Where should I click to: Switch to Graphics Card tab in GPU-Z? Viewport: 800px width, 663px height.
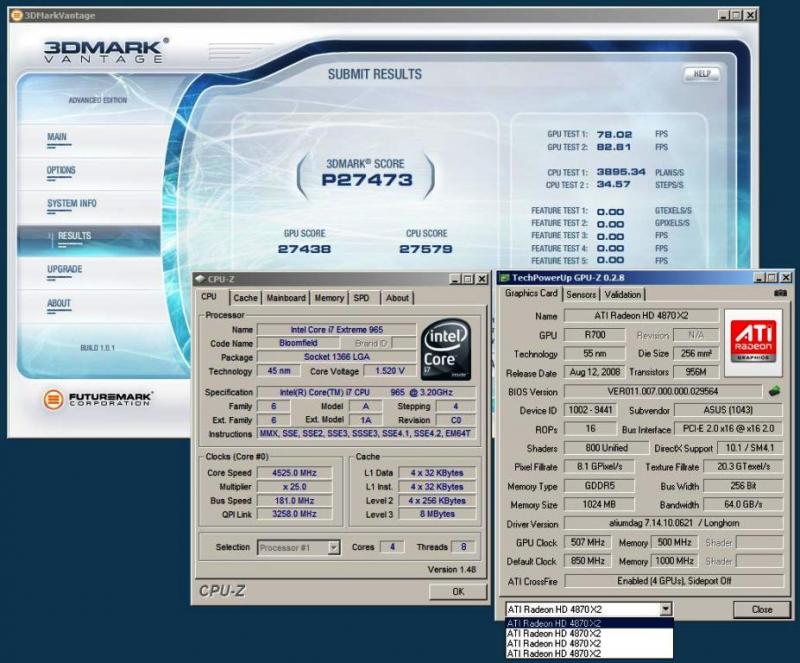(531, 293)
